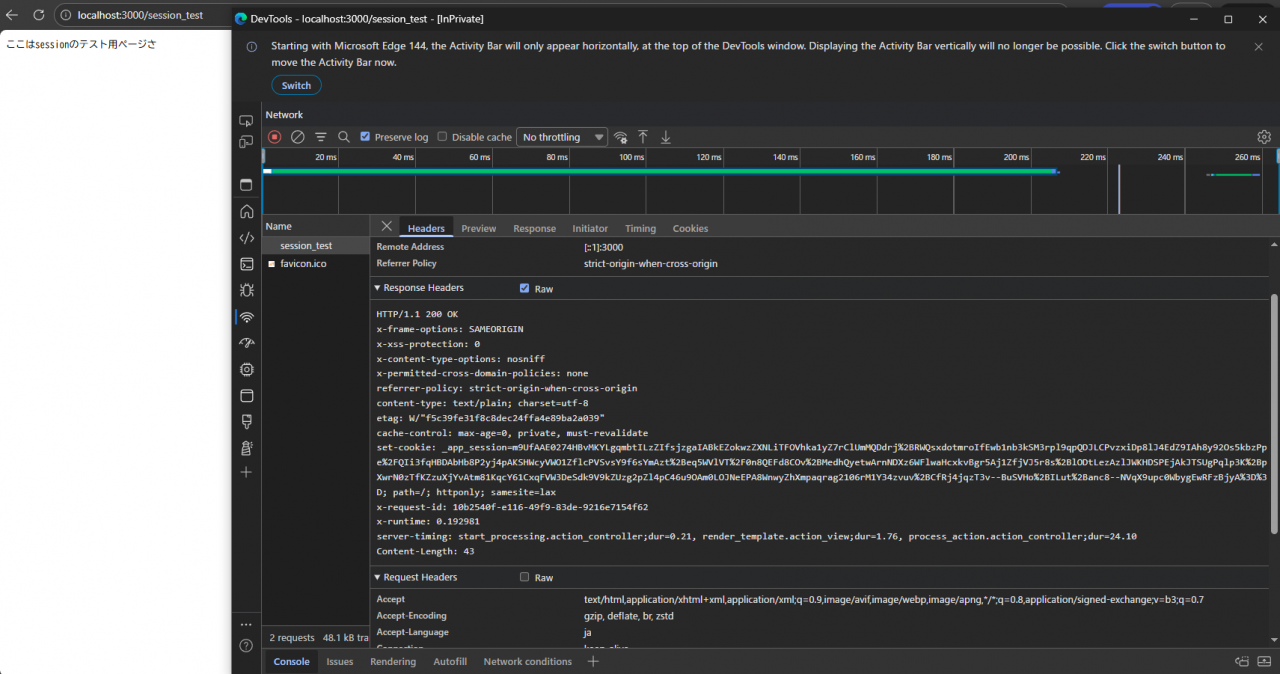Open the Timing tab

pos(640,228)
